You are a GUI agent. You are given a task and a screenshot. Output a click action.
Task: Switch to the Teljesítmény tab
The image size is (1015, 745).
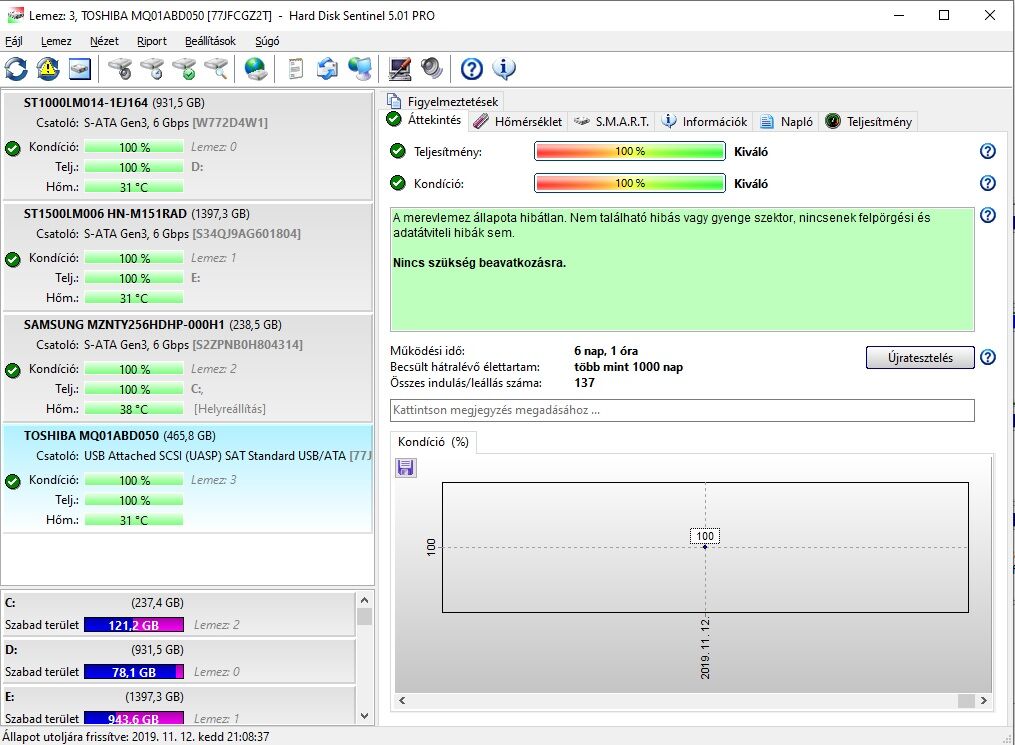click(869, 122)
